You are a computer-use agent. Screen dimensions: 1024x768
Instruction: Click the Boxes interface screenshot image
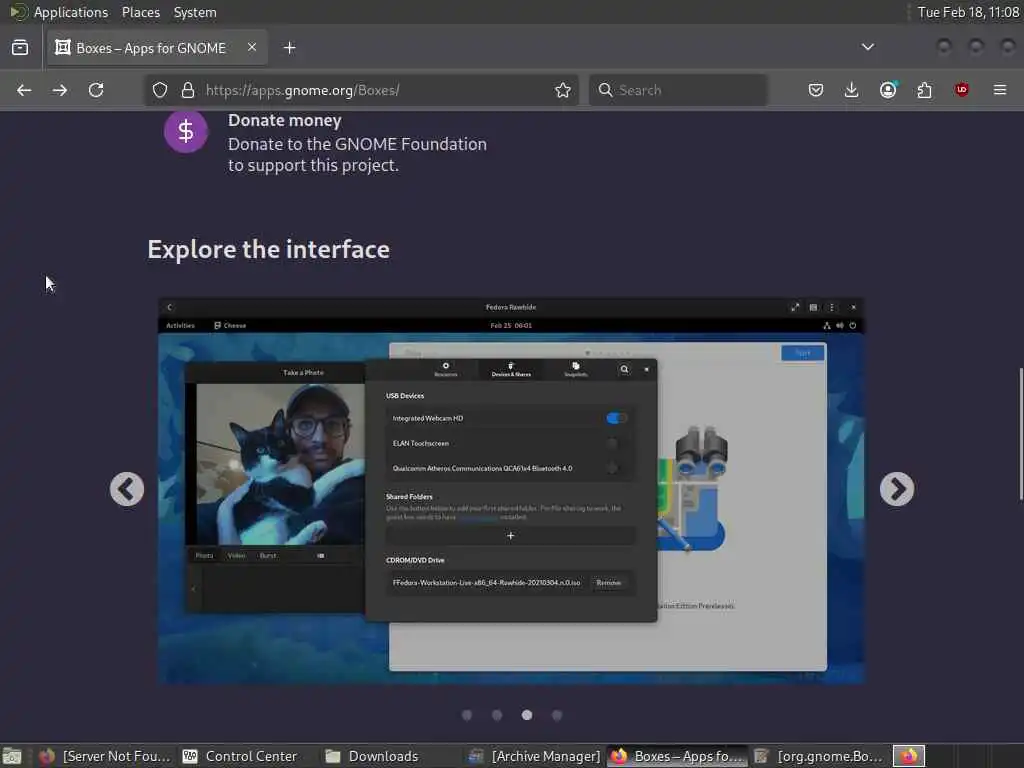pos(511,491)
